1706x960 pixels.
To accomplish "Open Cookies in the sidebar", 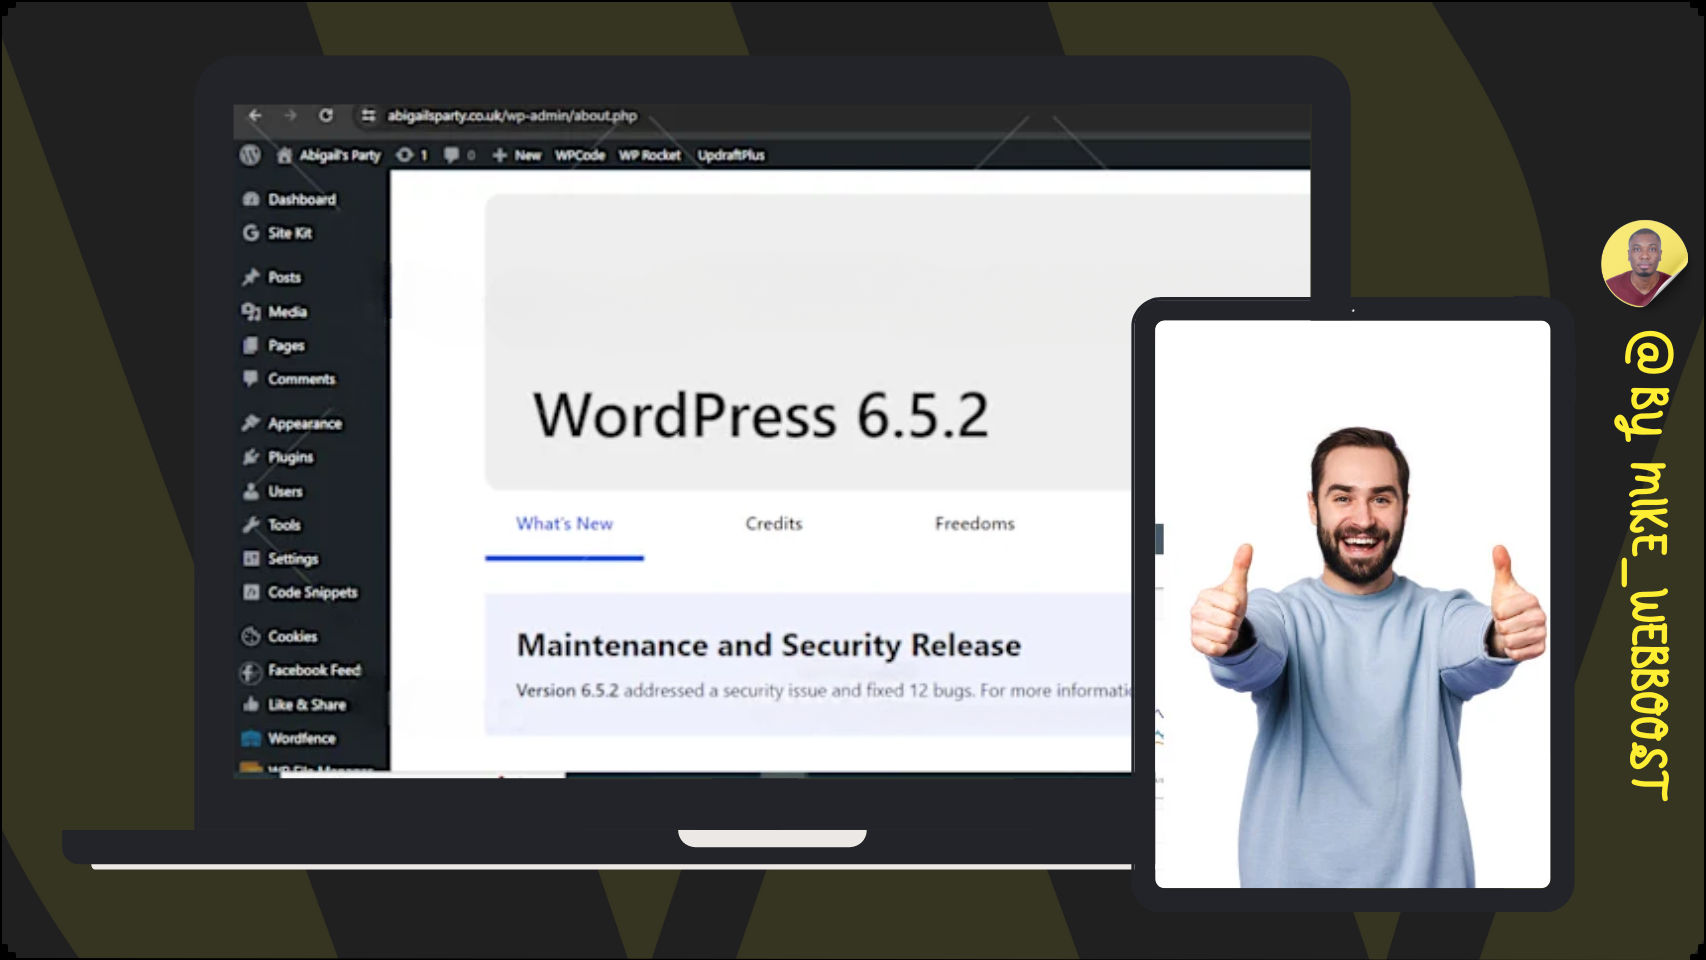I will click(x=292, y=636).
